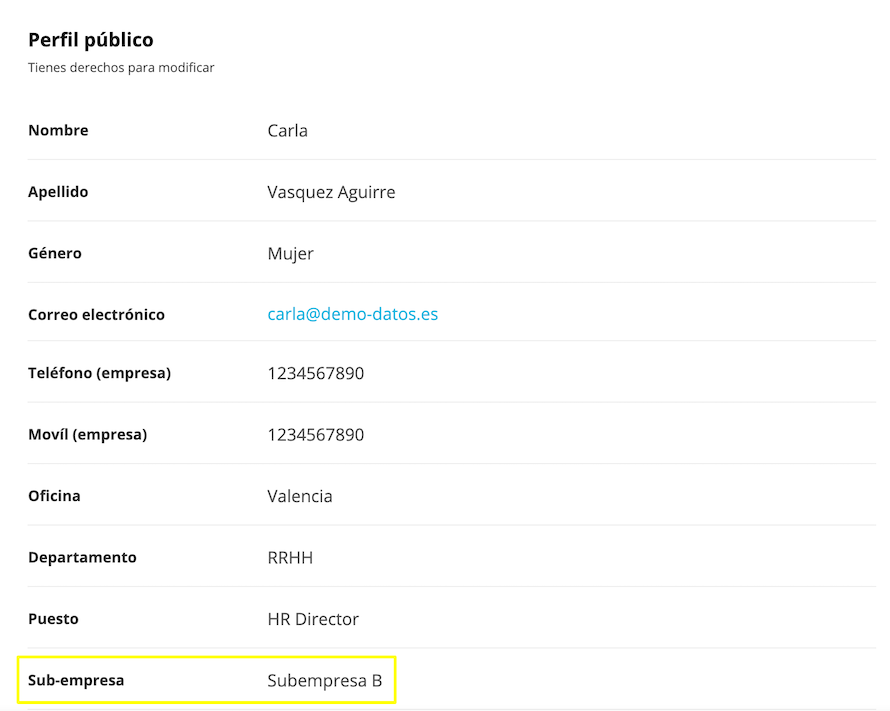Select the gender value 'Mujer'
This screenshot has height=711, width=890.
point(291,254)
